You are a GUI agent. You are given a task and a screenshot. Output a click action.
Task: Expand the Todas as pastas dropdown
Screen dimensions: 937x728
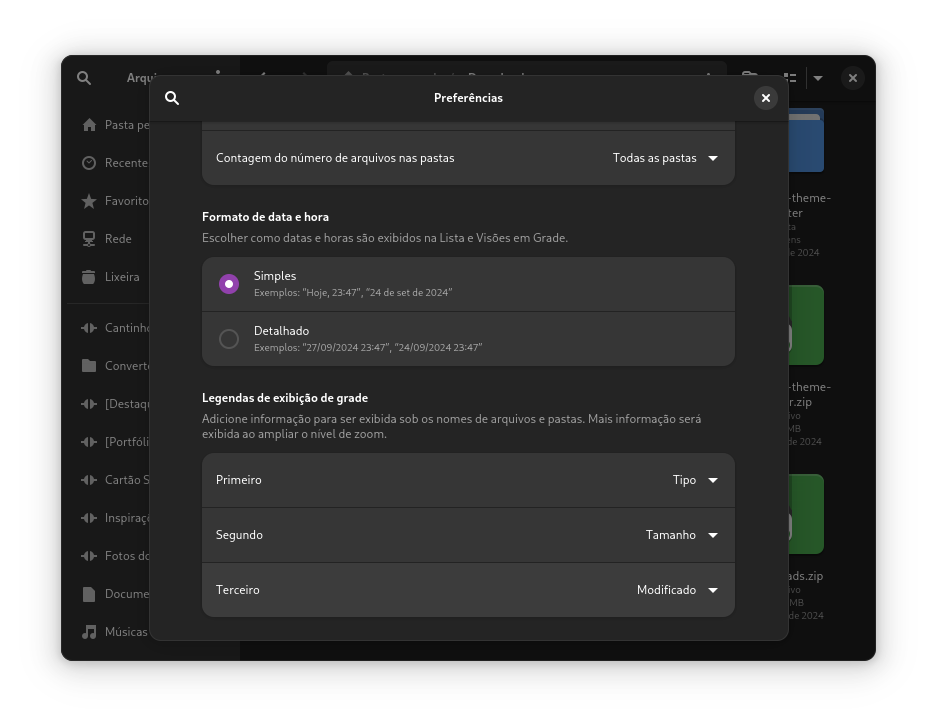coord(665,158)
